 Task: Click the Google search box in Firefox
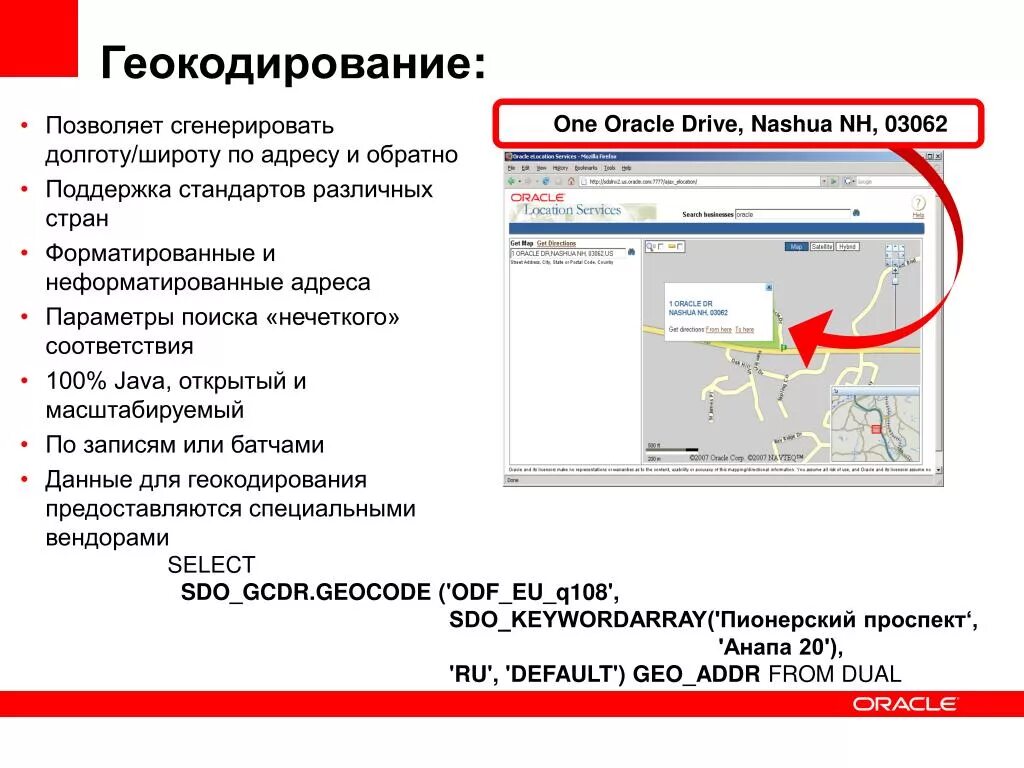893,181
